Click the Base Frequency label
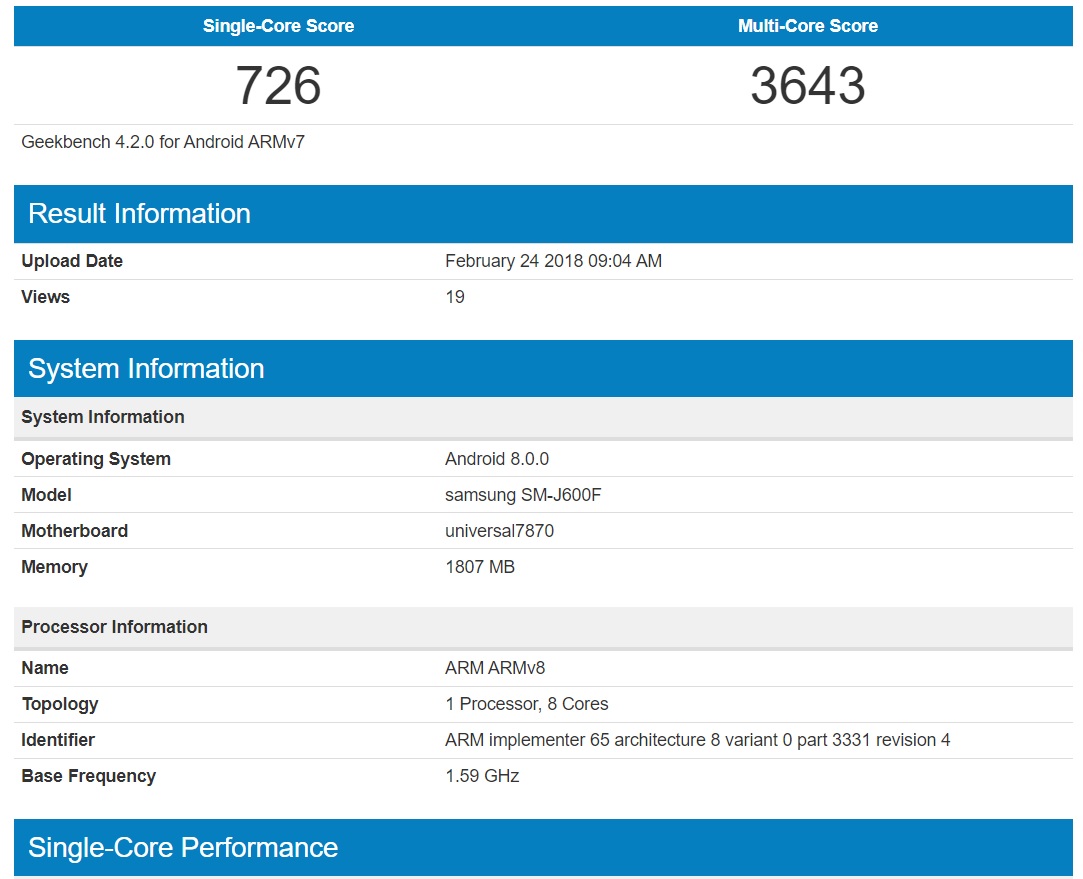 click(x=88, y=776)
